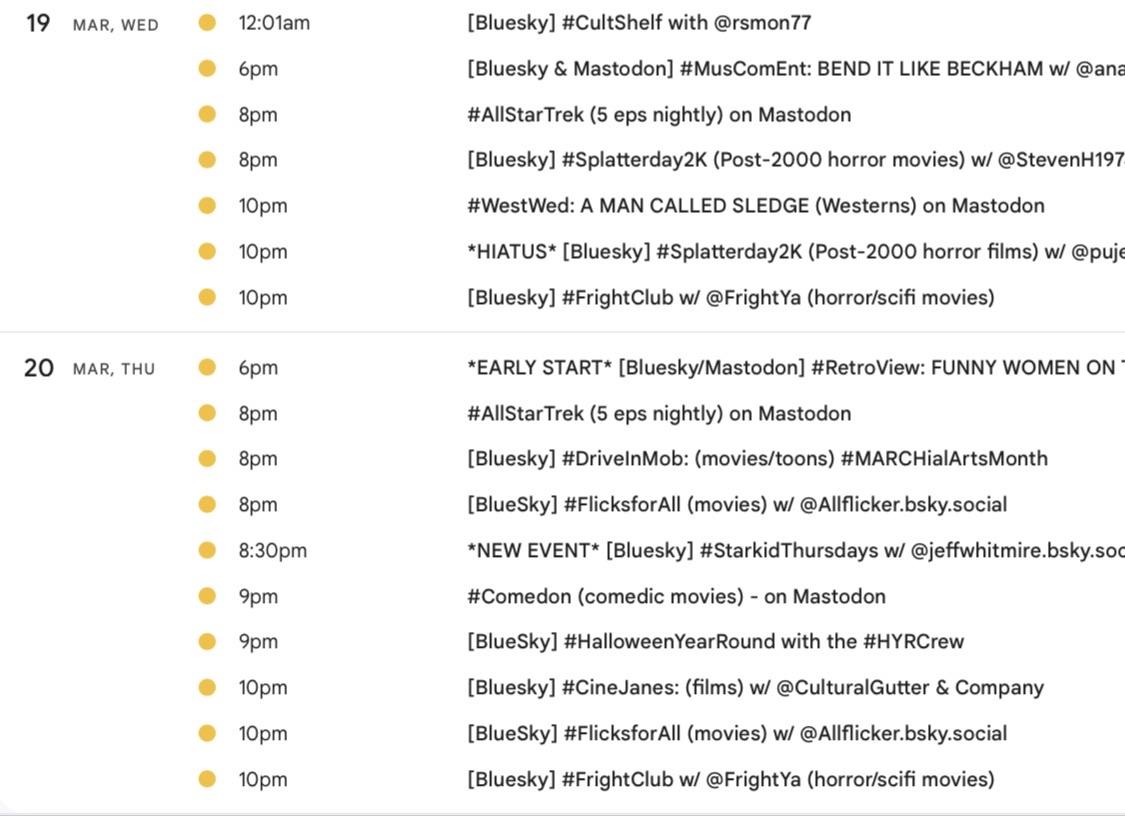Open the #MusComEnt BEND IT LIKE BECKHAM event
The height and width of the screenshot is (816, 1125).
pyautogui.click(x=796, y=69)
